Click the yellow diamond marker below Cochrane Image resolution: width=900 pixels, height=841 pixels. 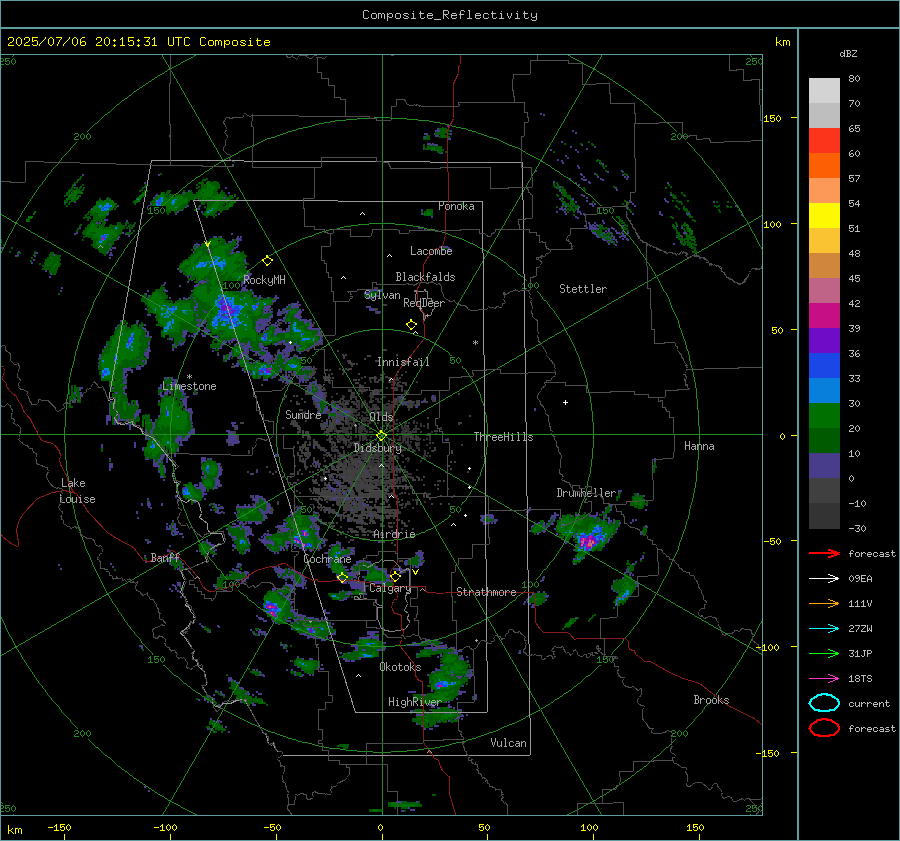click(x=343, y=578)
